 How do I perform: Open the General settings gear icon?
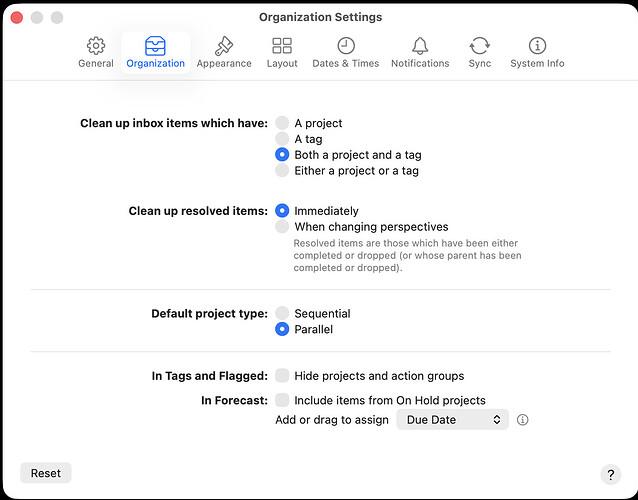(96, 46)
